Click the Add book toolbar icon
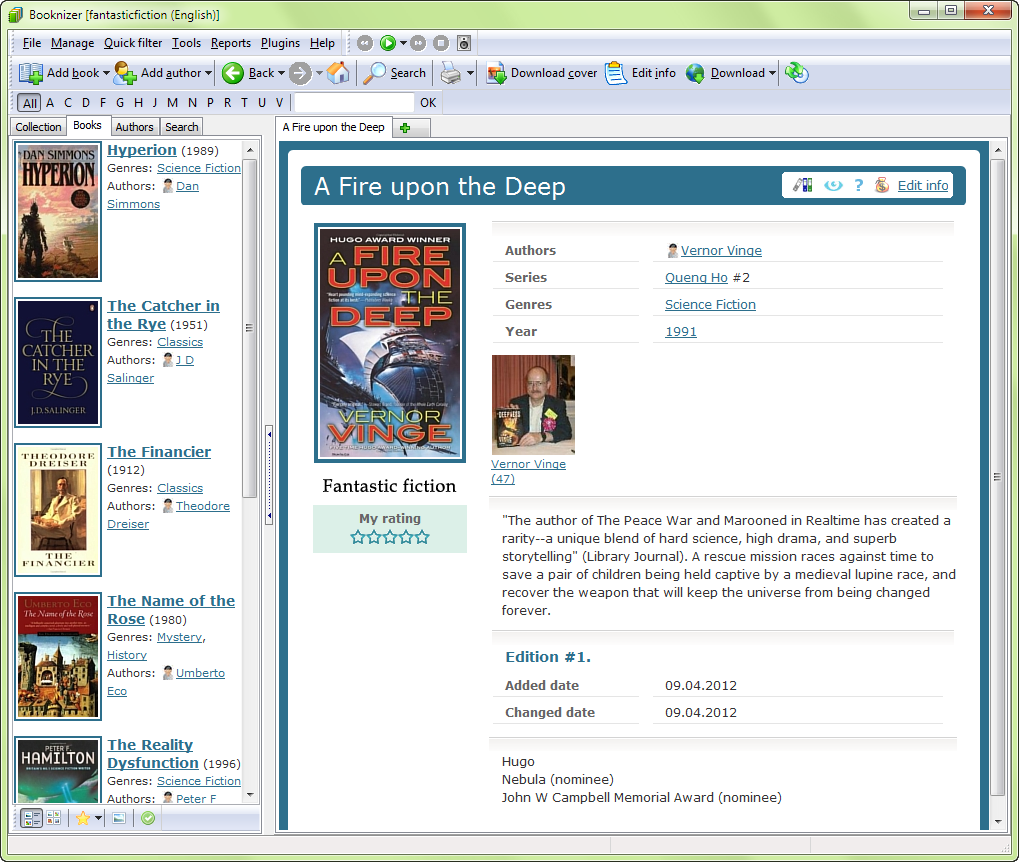 [31, 73]
